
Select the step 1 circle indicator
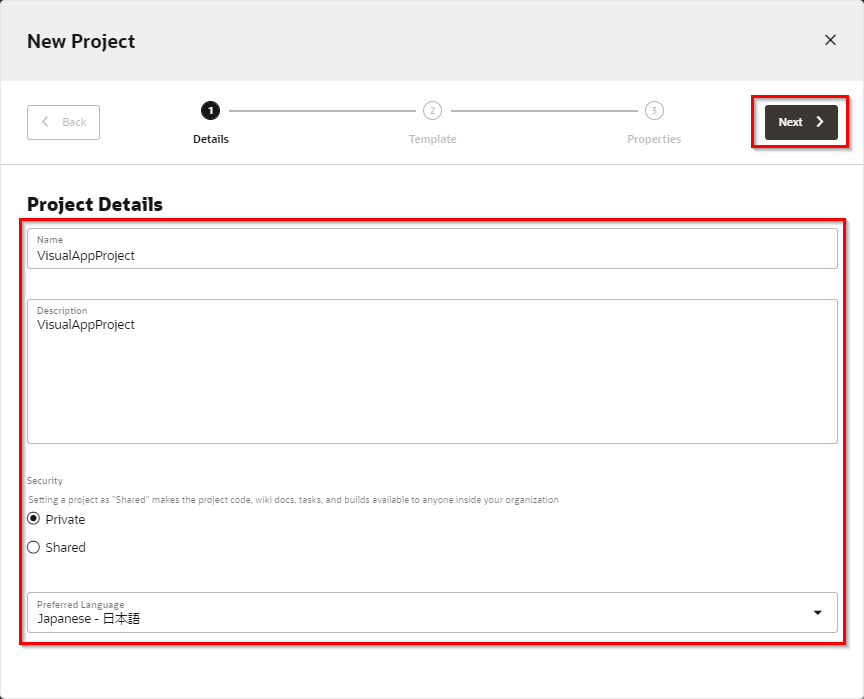[210, 110]
